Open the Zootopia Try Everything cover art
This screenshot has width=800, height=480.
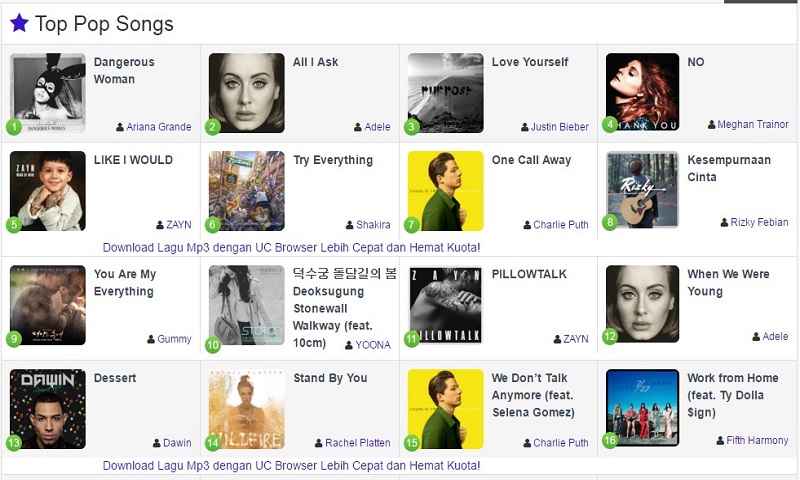[x=246, y=191]
